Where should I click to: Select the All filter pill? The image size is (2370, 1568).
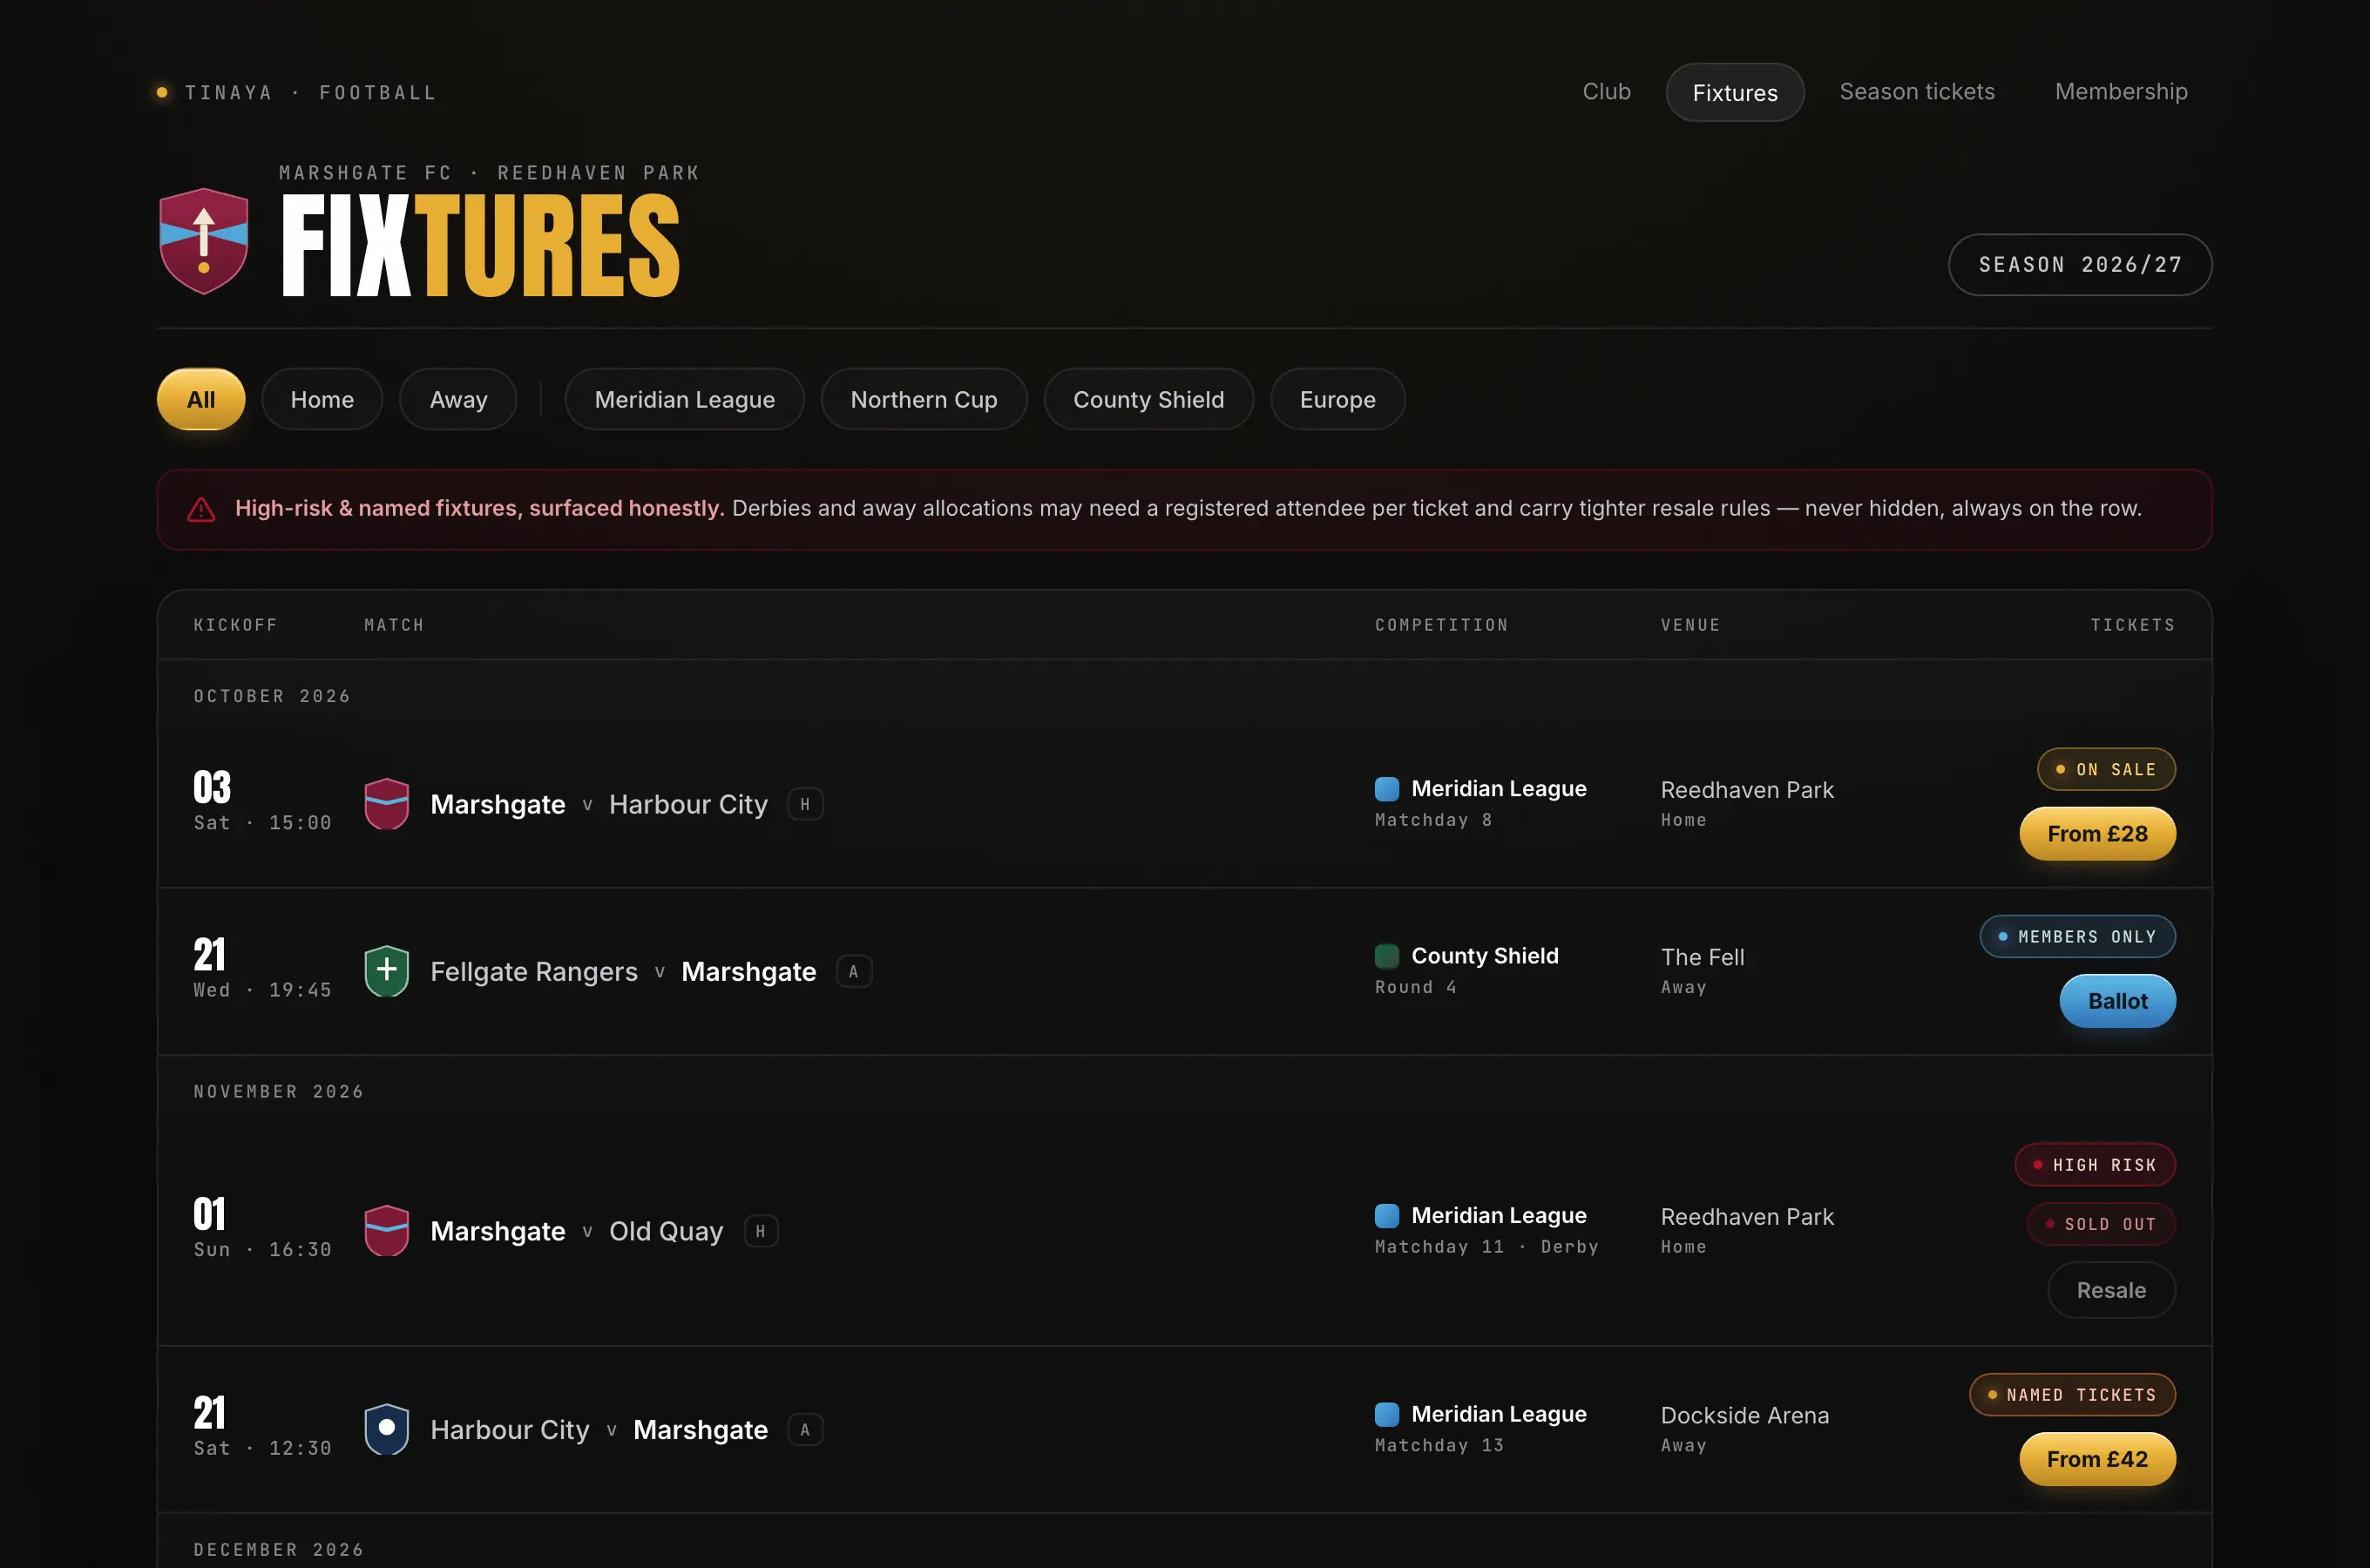[x=201, y=399]
